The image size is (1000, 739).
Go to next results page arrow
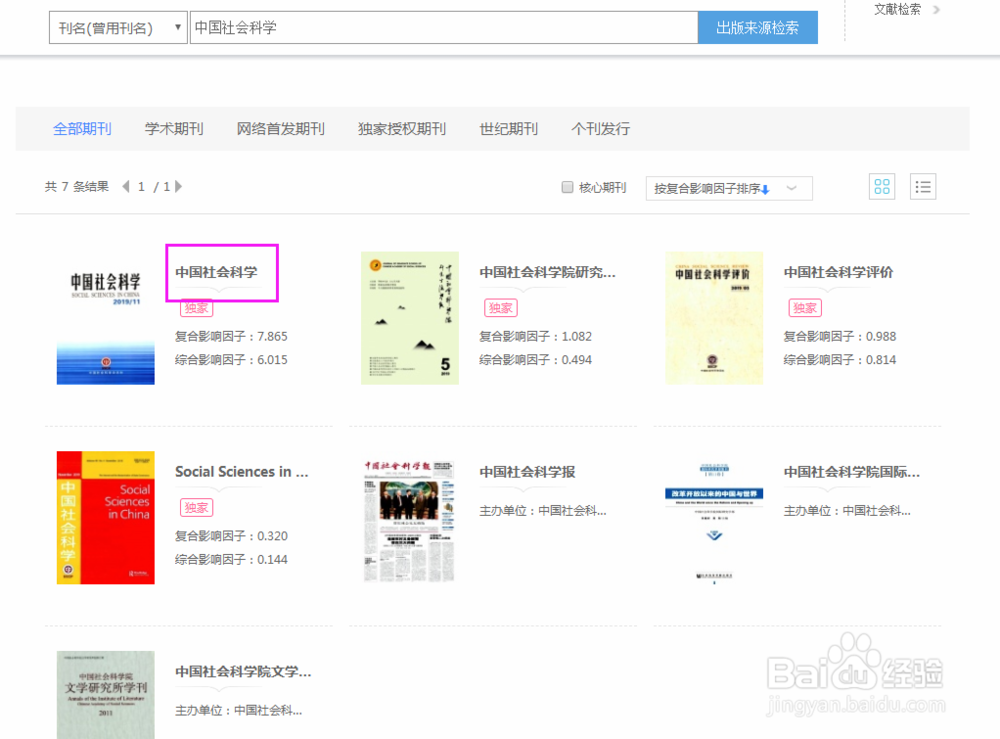[x=179, y=186]
